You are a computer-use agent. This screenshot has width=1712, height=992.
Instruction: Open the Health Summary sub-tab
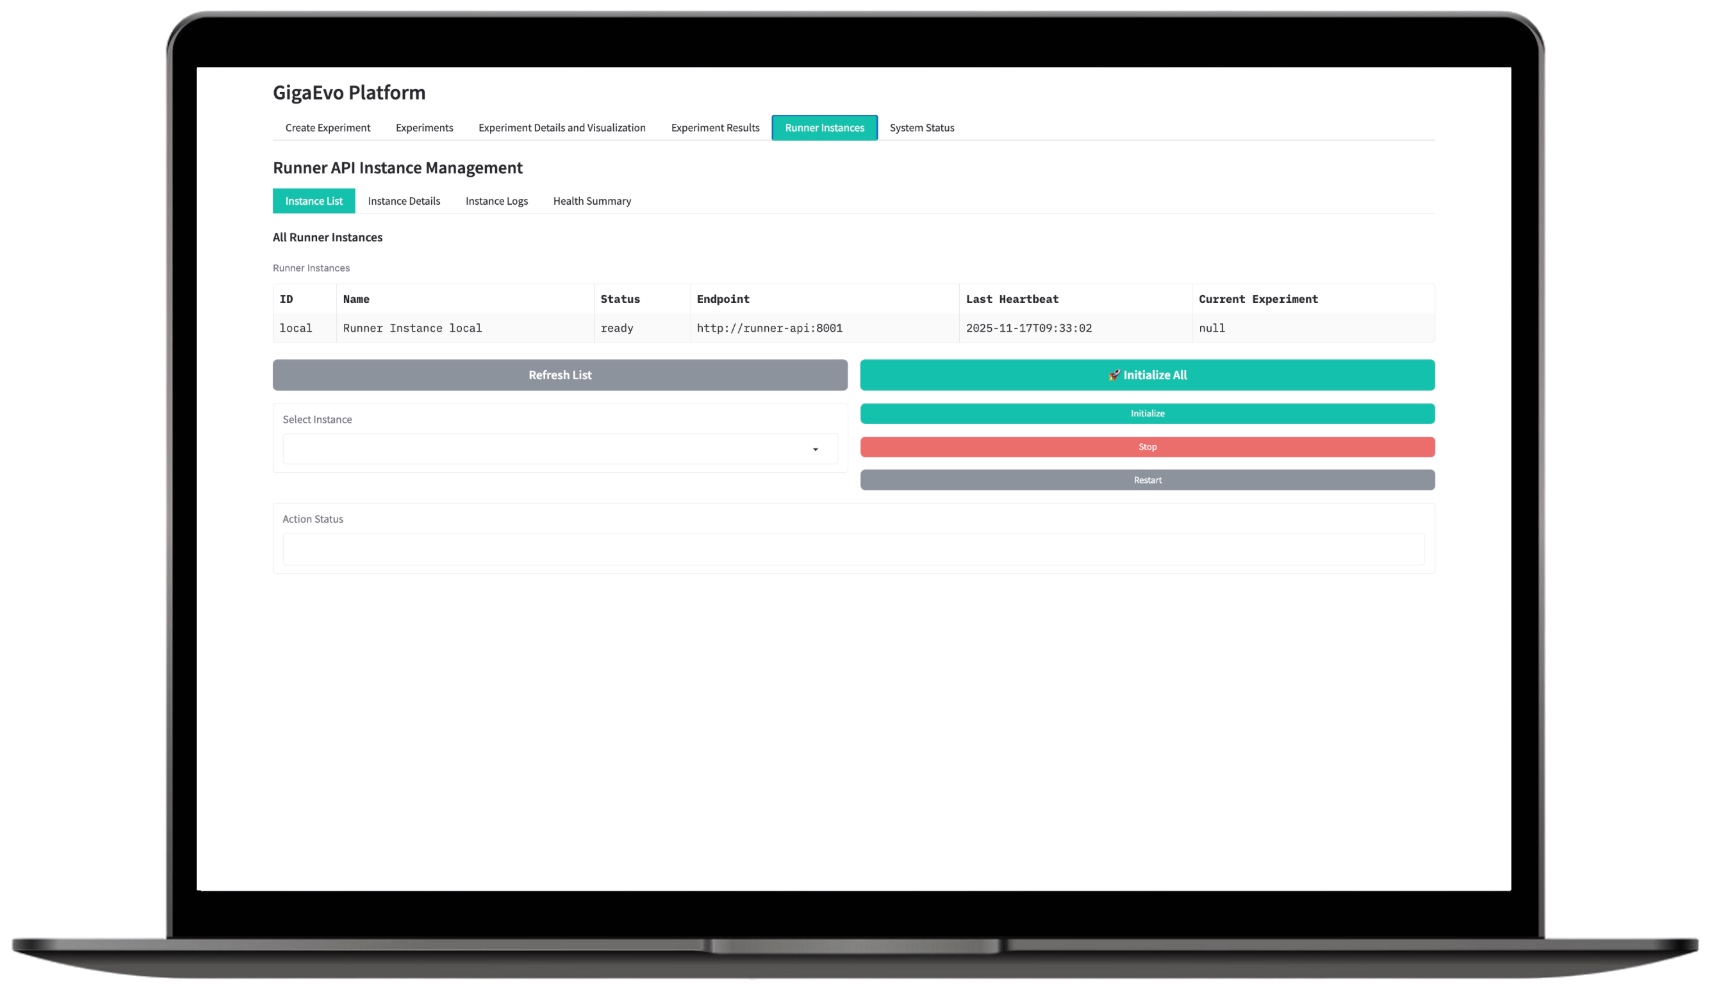click(591, 201)
